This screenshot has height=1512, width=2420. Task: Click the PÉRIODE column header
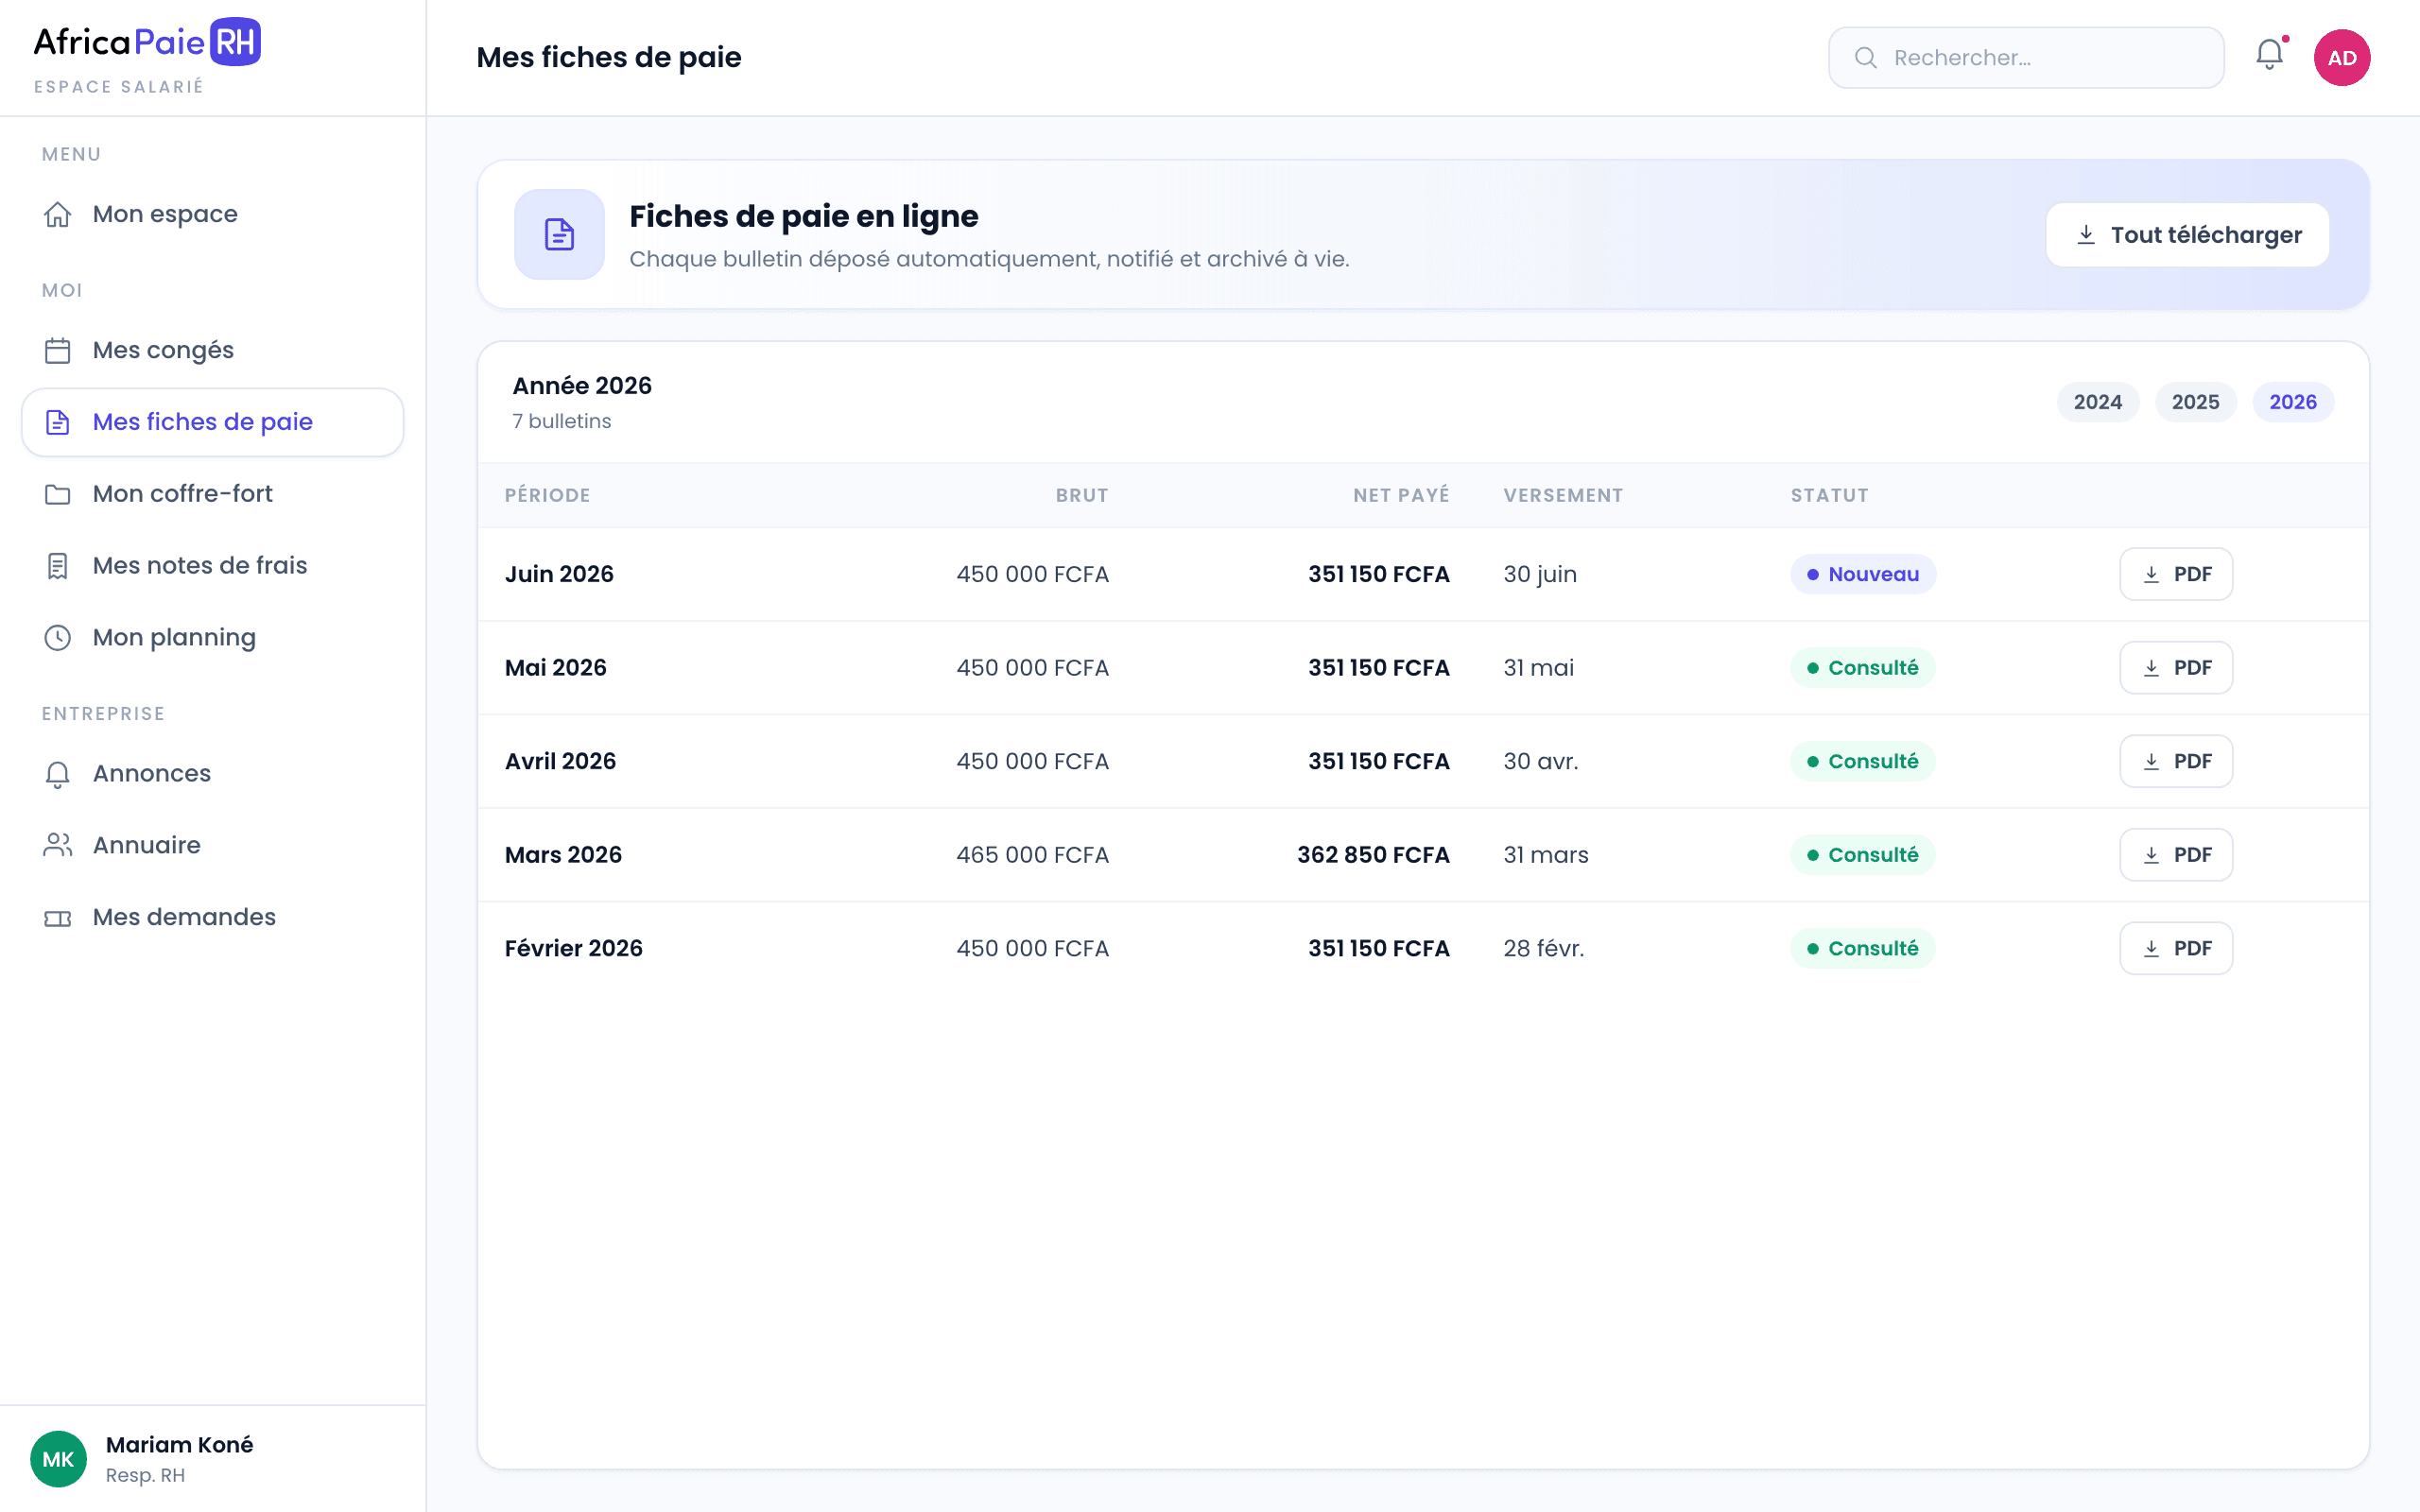[x=547, y=495]
